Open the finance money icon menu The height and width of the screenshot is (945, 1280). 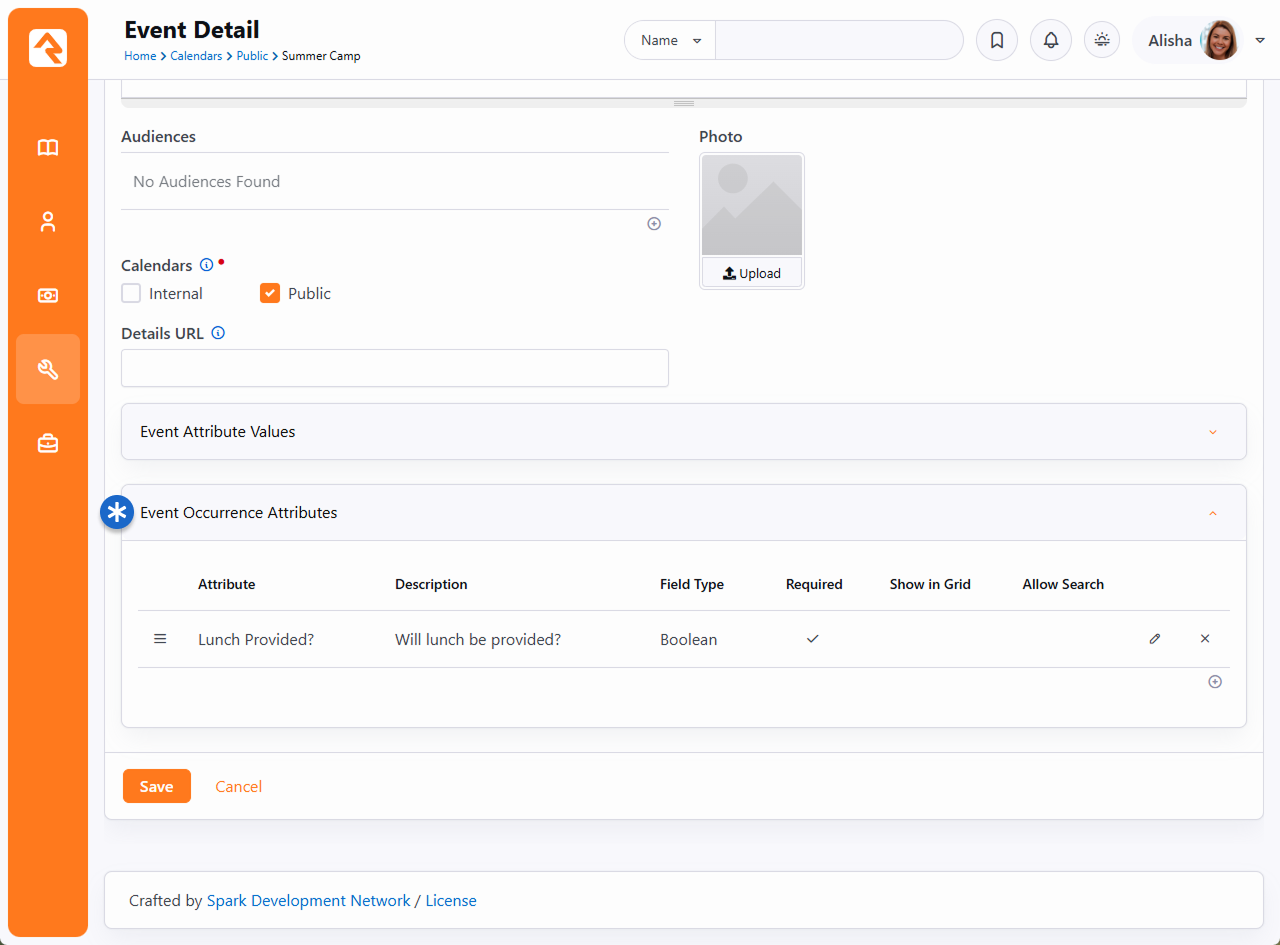point(48,296)
